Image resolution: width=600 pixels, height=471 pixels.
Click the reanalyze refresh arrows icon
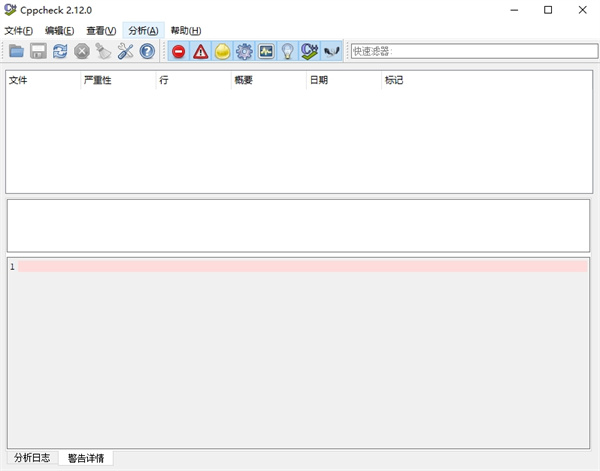60,51
